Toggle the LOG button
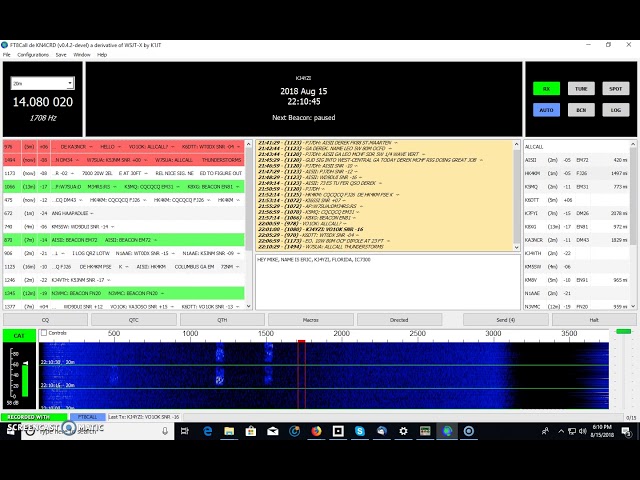 (x=616, y=110)
